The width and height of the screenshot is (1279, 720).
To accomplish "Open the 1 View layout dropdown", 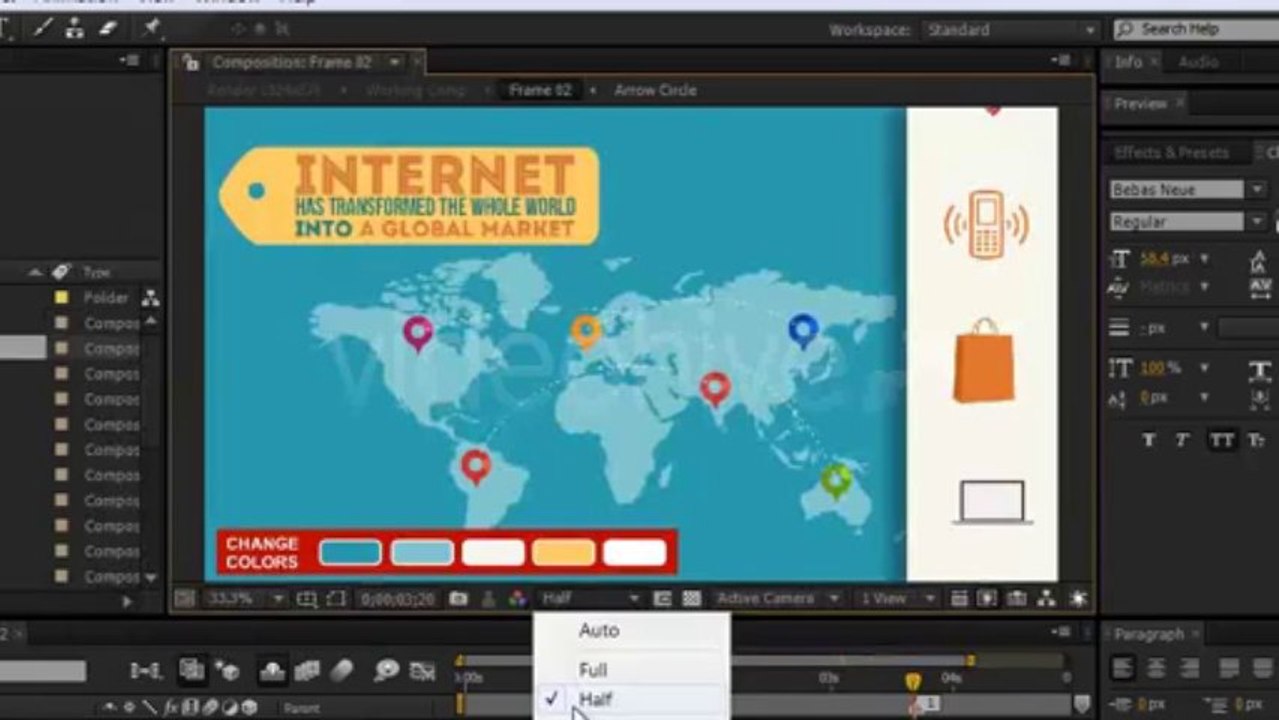I will [x=898, y=599].
